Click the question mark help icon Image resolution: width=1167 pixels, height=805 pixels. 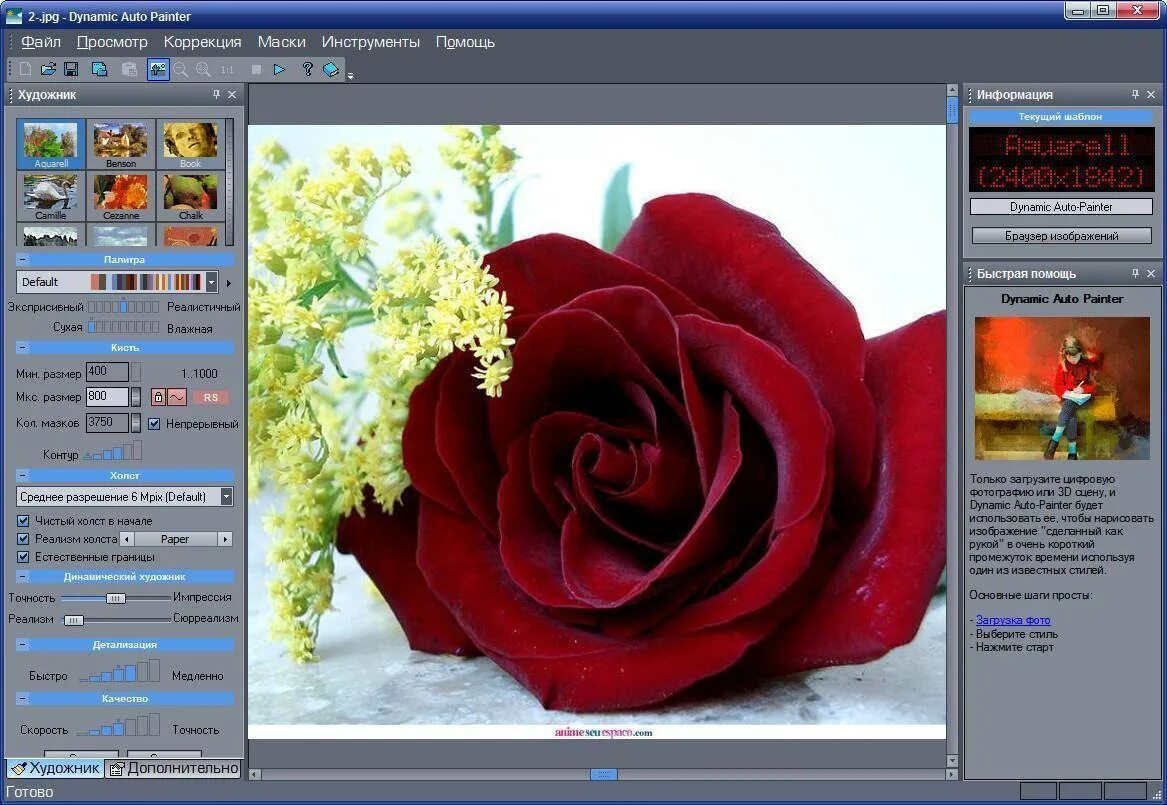[x=307, y=69]
